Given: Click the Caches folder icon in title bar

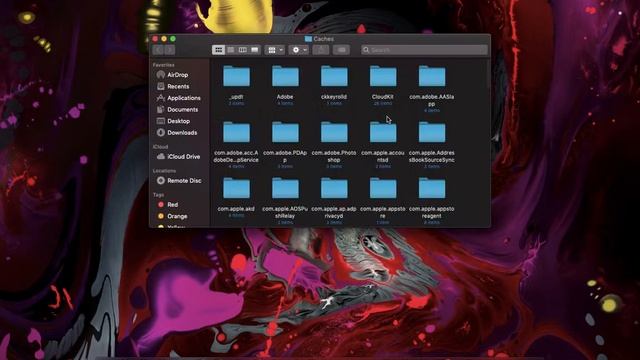Looking at the screenshot, I should pyautogui.click(x=309, y=39).
